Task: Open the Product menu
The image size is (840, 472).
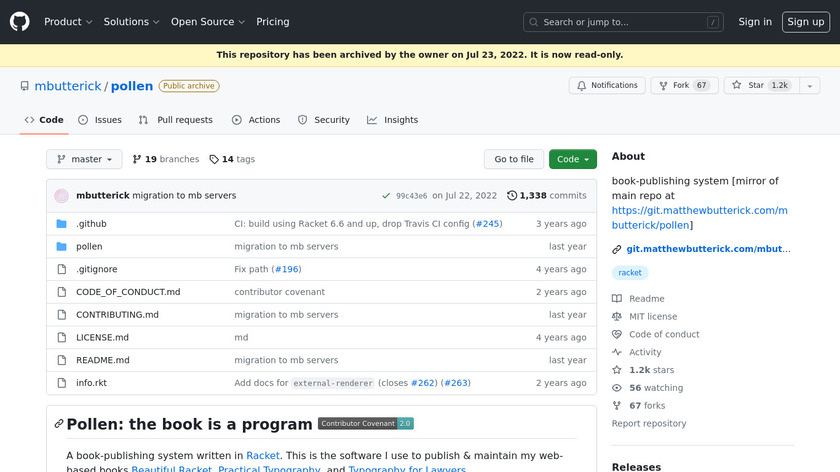Action: click(68, 22)
